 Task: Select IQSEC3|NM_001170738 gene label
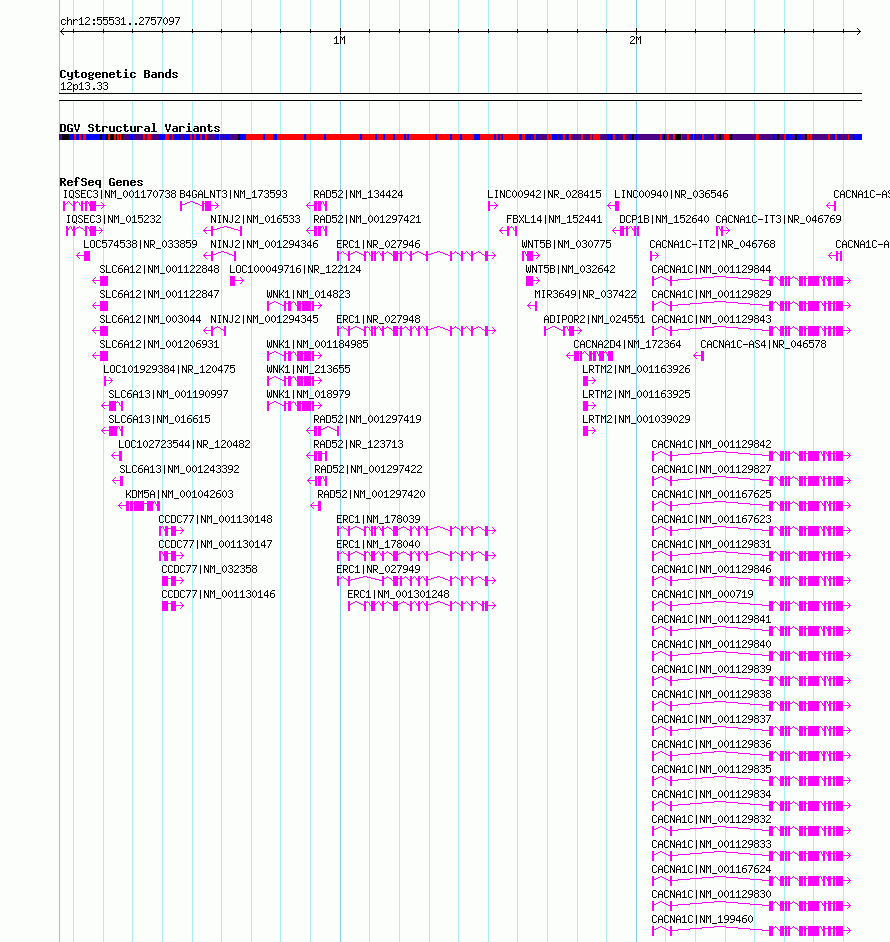click(120, 195)
